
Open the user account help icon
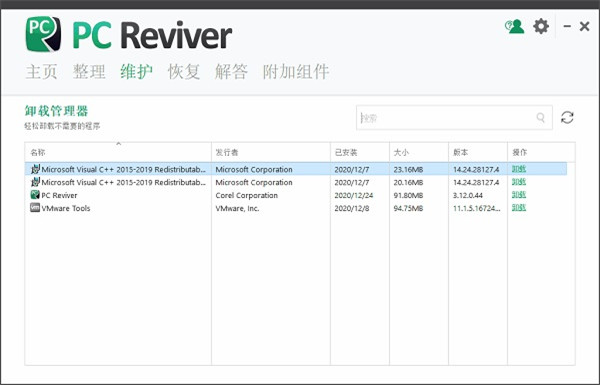click(514, 26)
